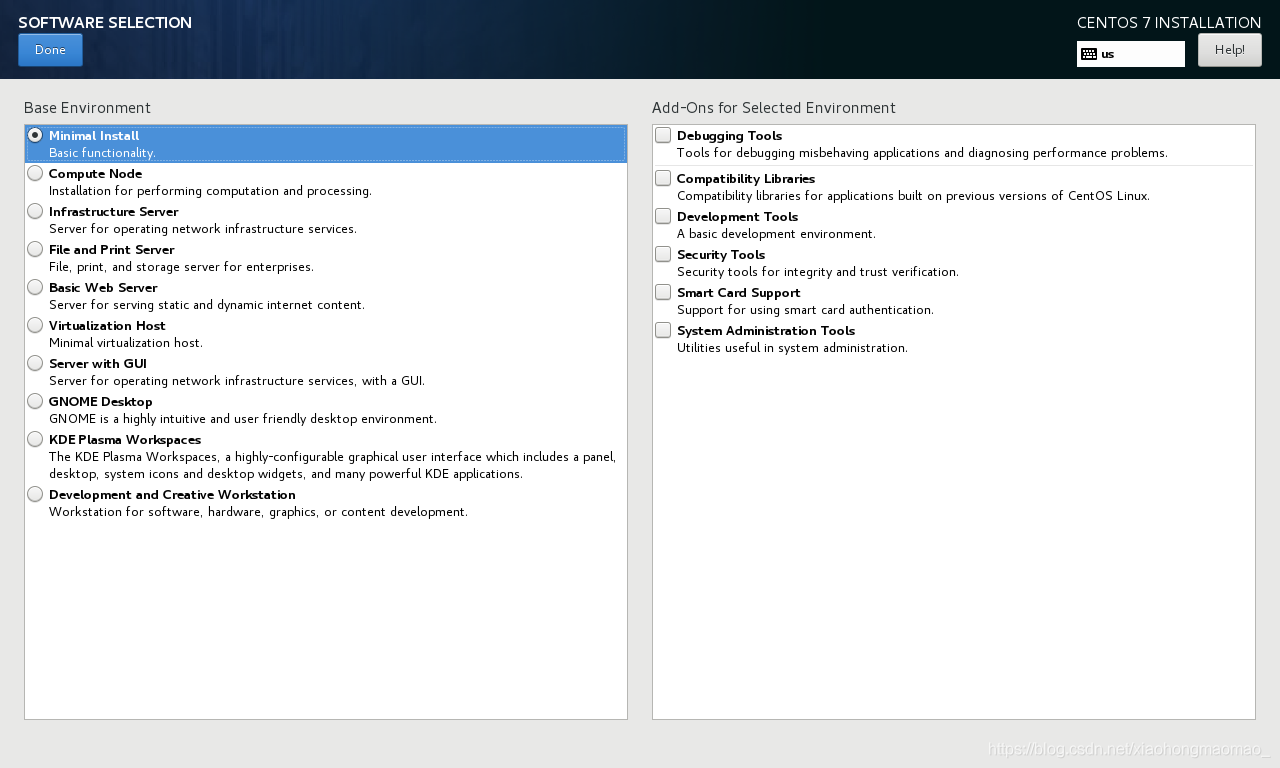Viewport: 1280px width, 768px height.
Task: Select Server with GUI radio button
Action: pos(35,363)
